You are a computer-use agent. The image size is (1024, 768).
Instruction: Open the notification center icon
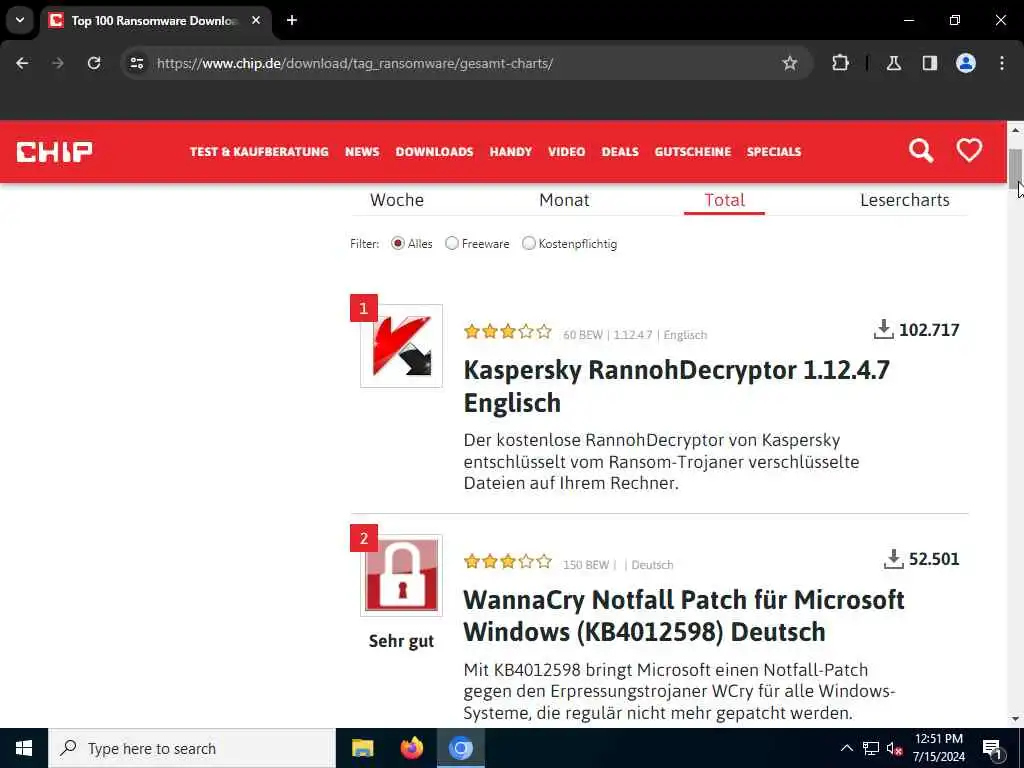pos(992,748)
